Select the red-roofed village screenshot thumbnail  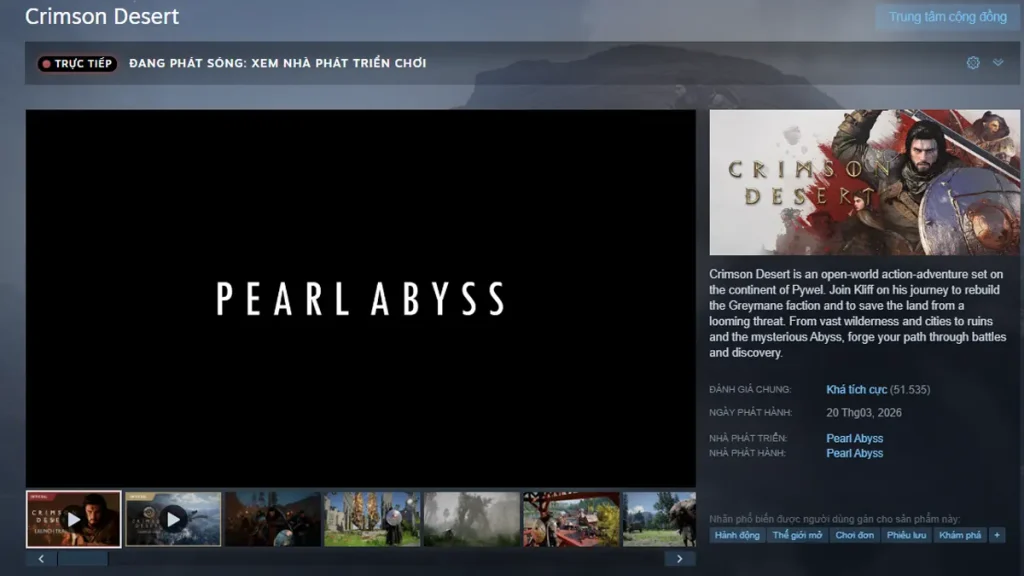point(571,519)
